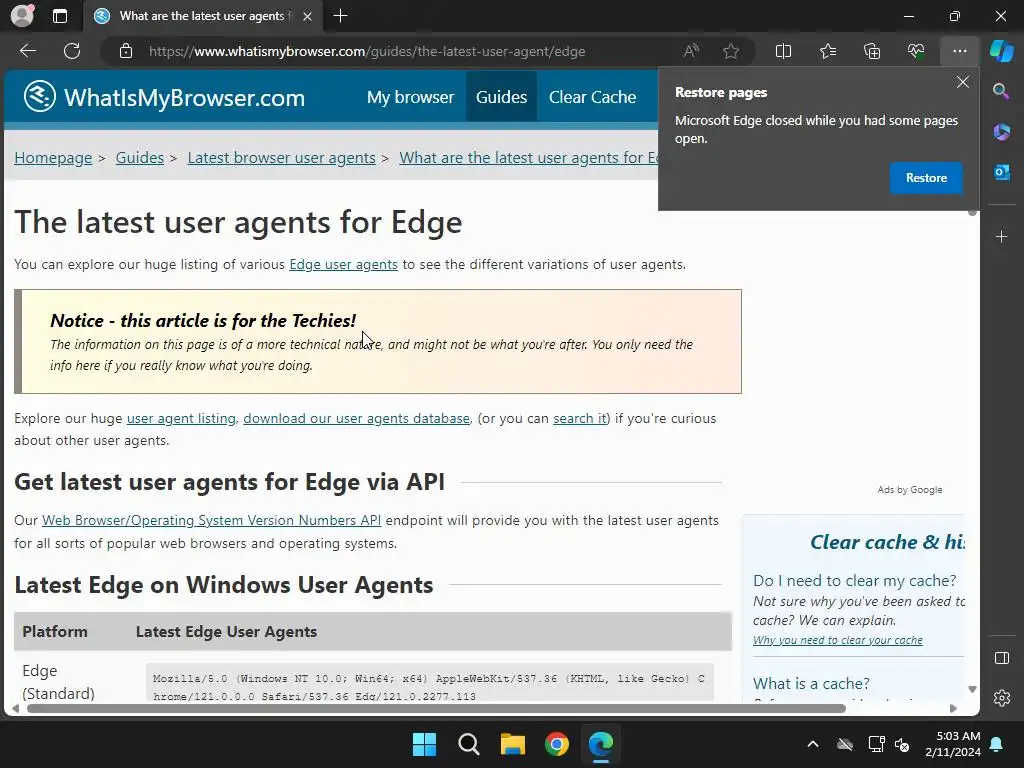Click the 'Platform' column header
Image resolution: width=1024 pixels, height=768 pixels.
point(55,632)
